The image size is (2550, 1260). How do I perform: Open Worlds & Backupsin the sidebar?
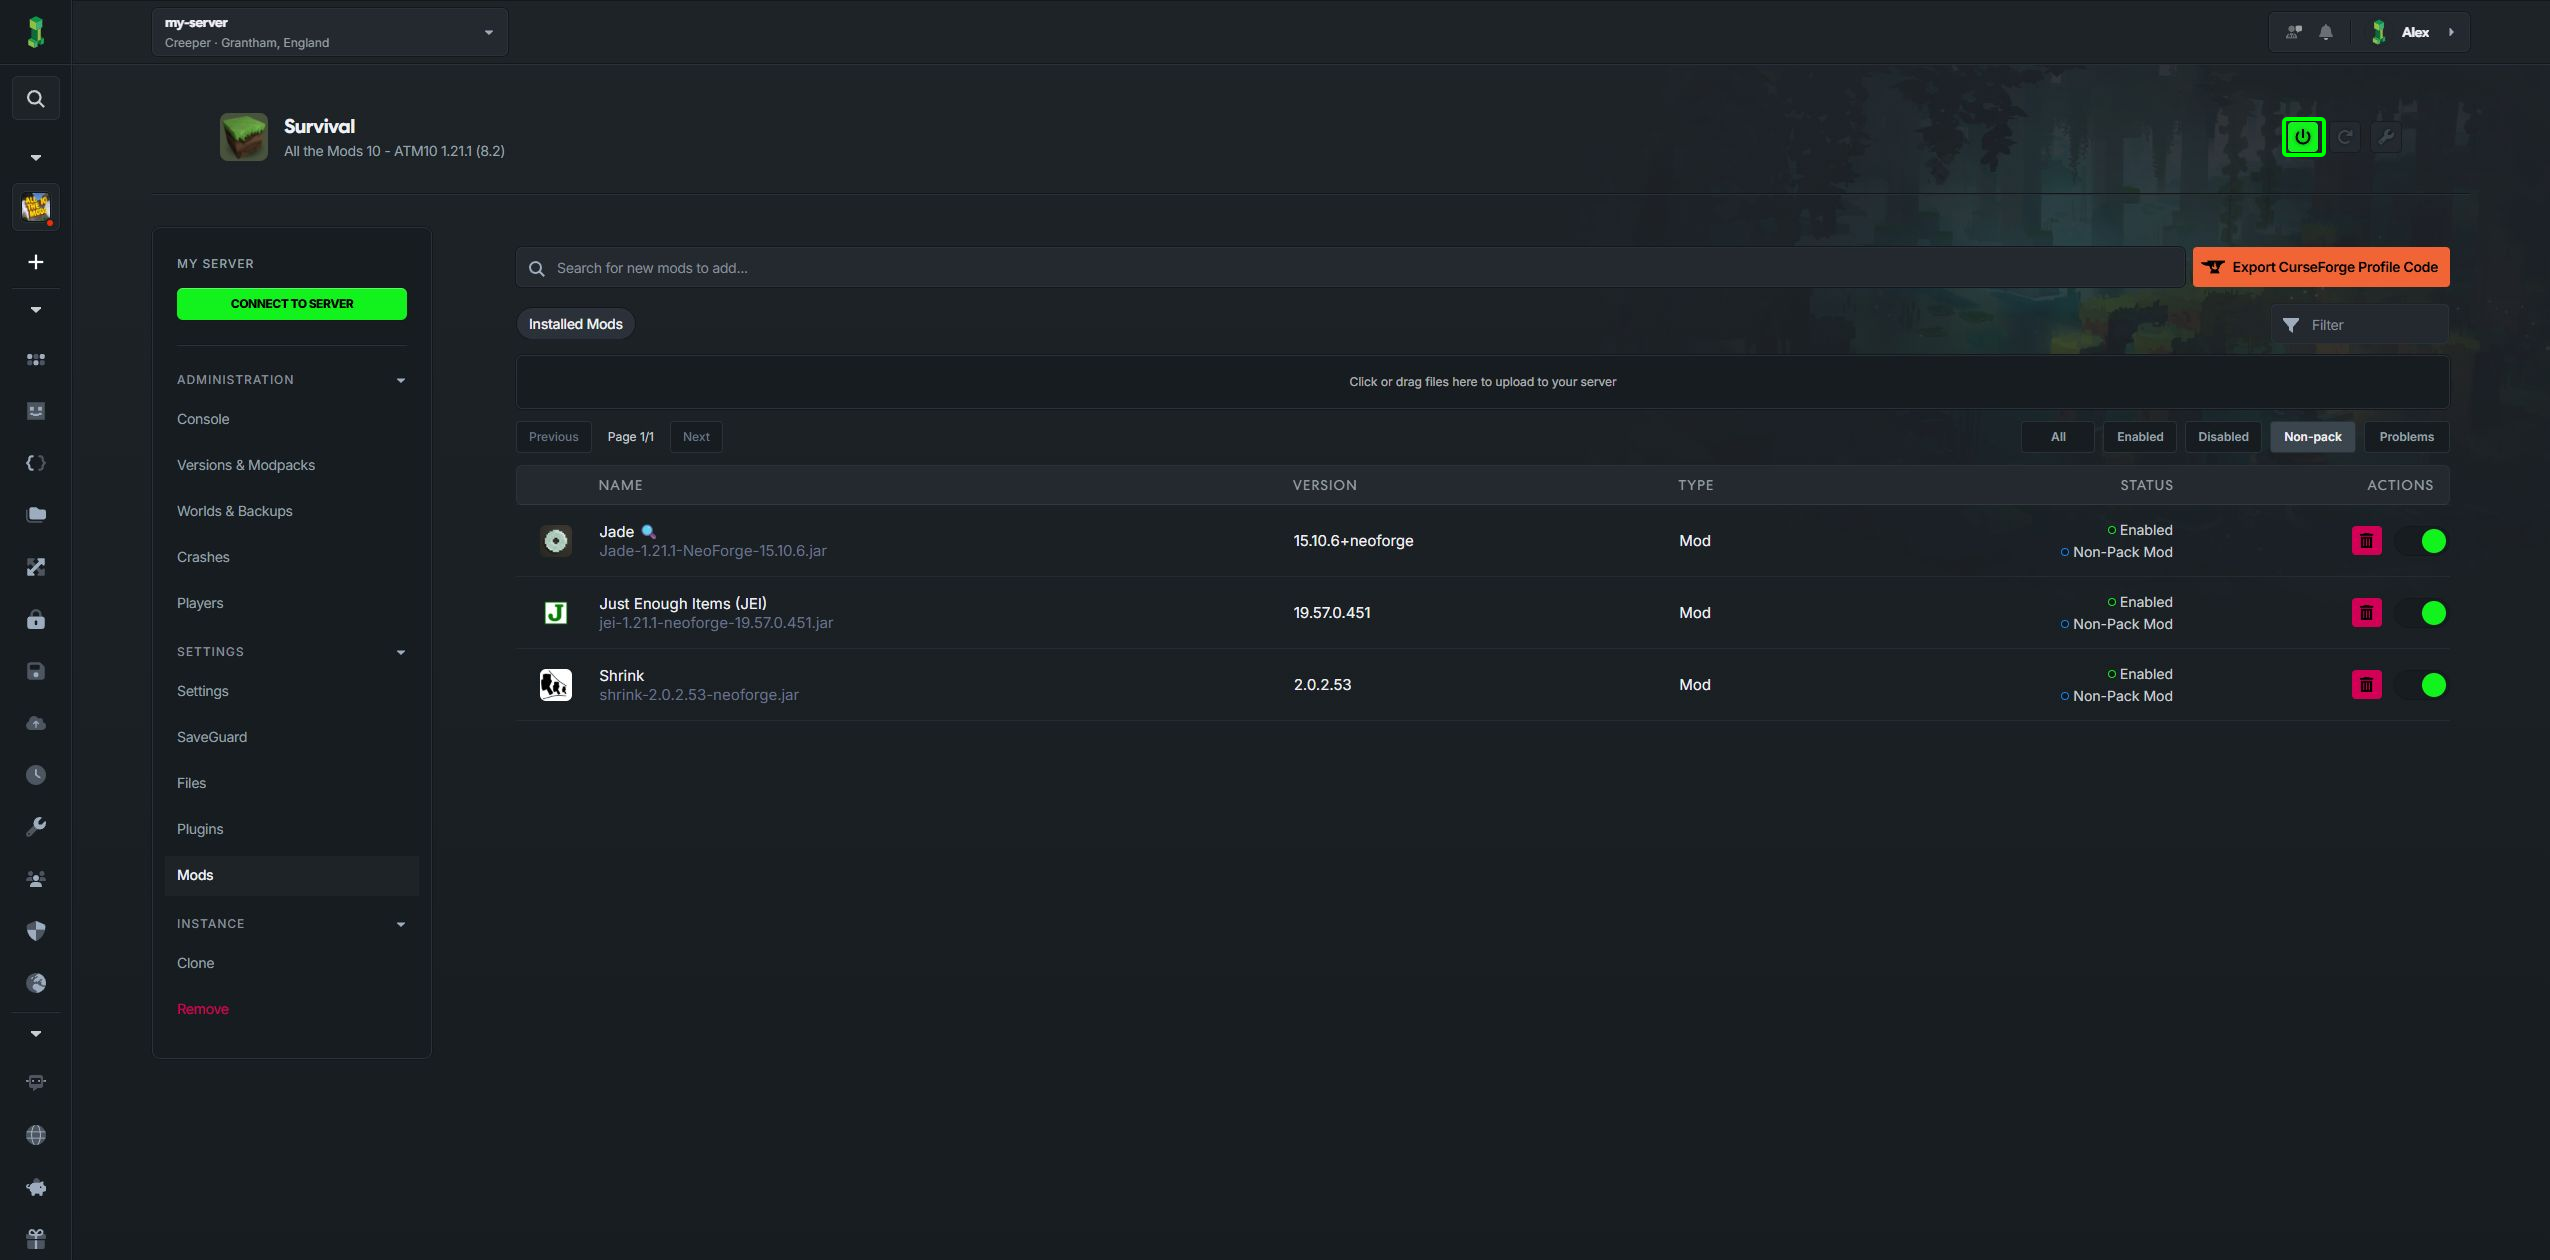click(235, 511)
